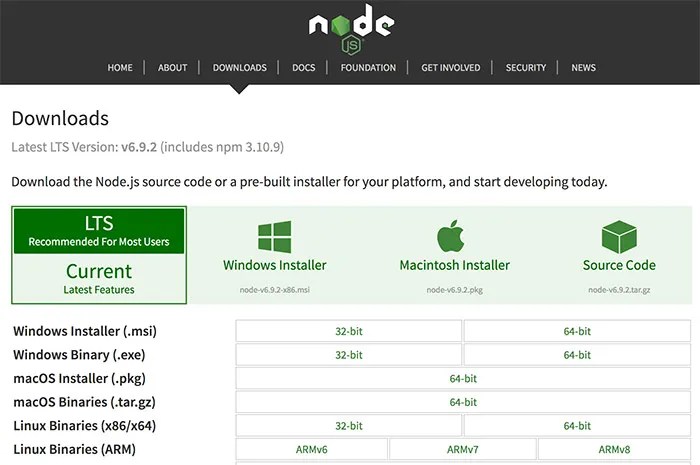The height and width of the screenshot is (465, 700).
Task: Click the macOS Binaries (.tar.gz) row label
Action: [84, 402]
